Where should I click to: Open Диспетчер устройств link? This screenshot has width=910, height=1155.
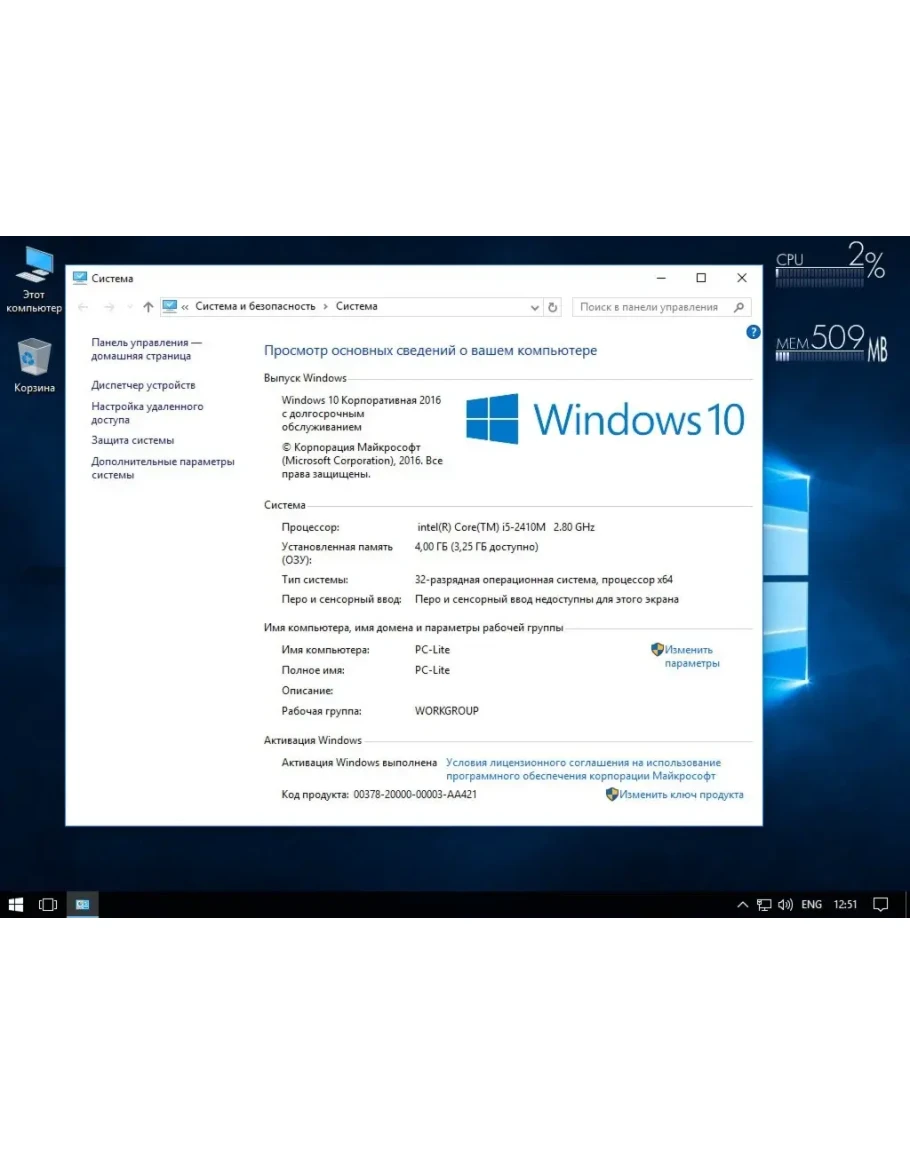pos(143,385)
